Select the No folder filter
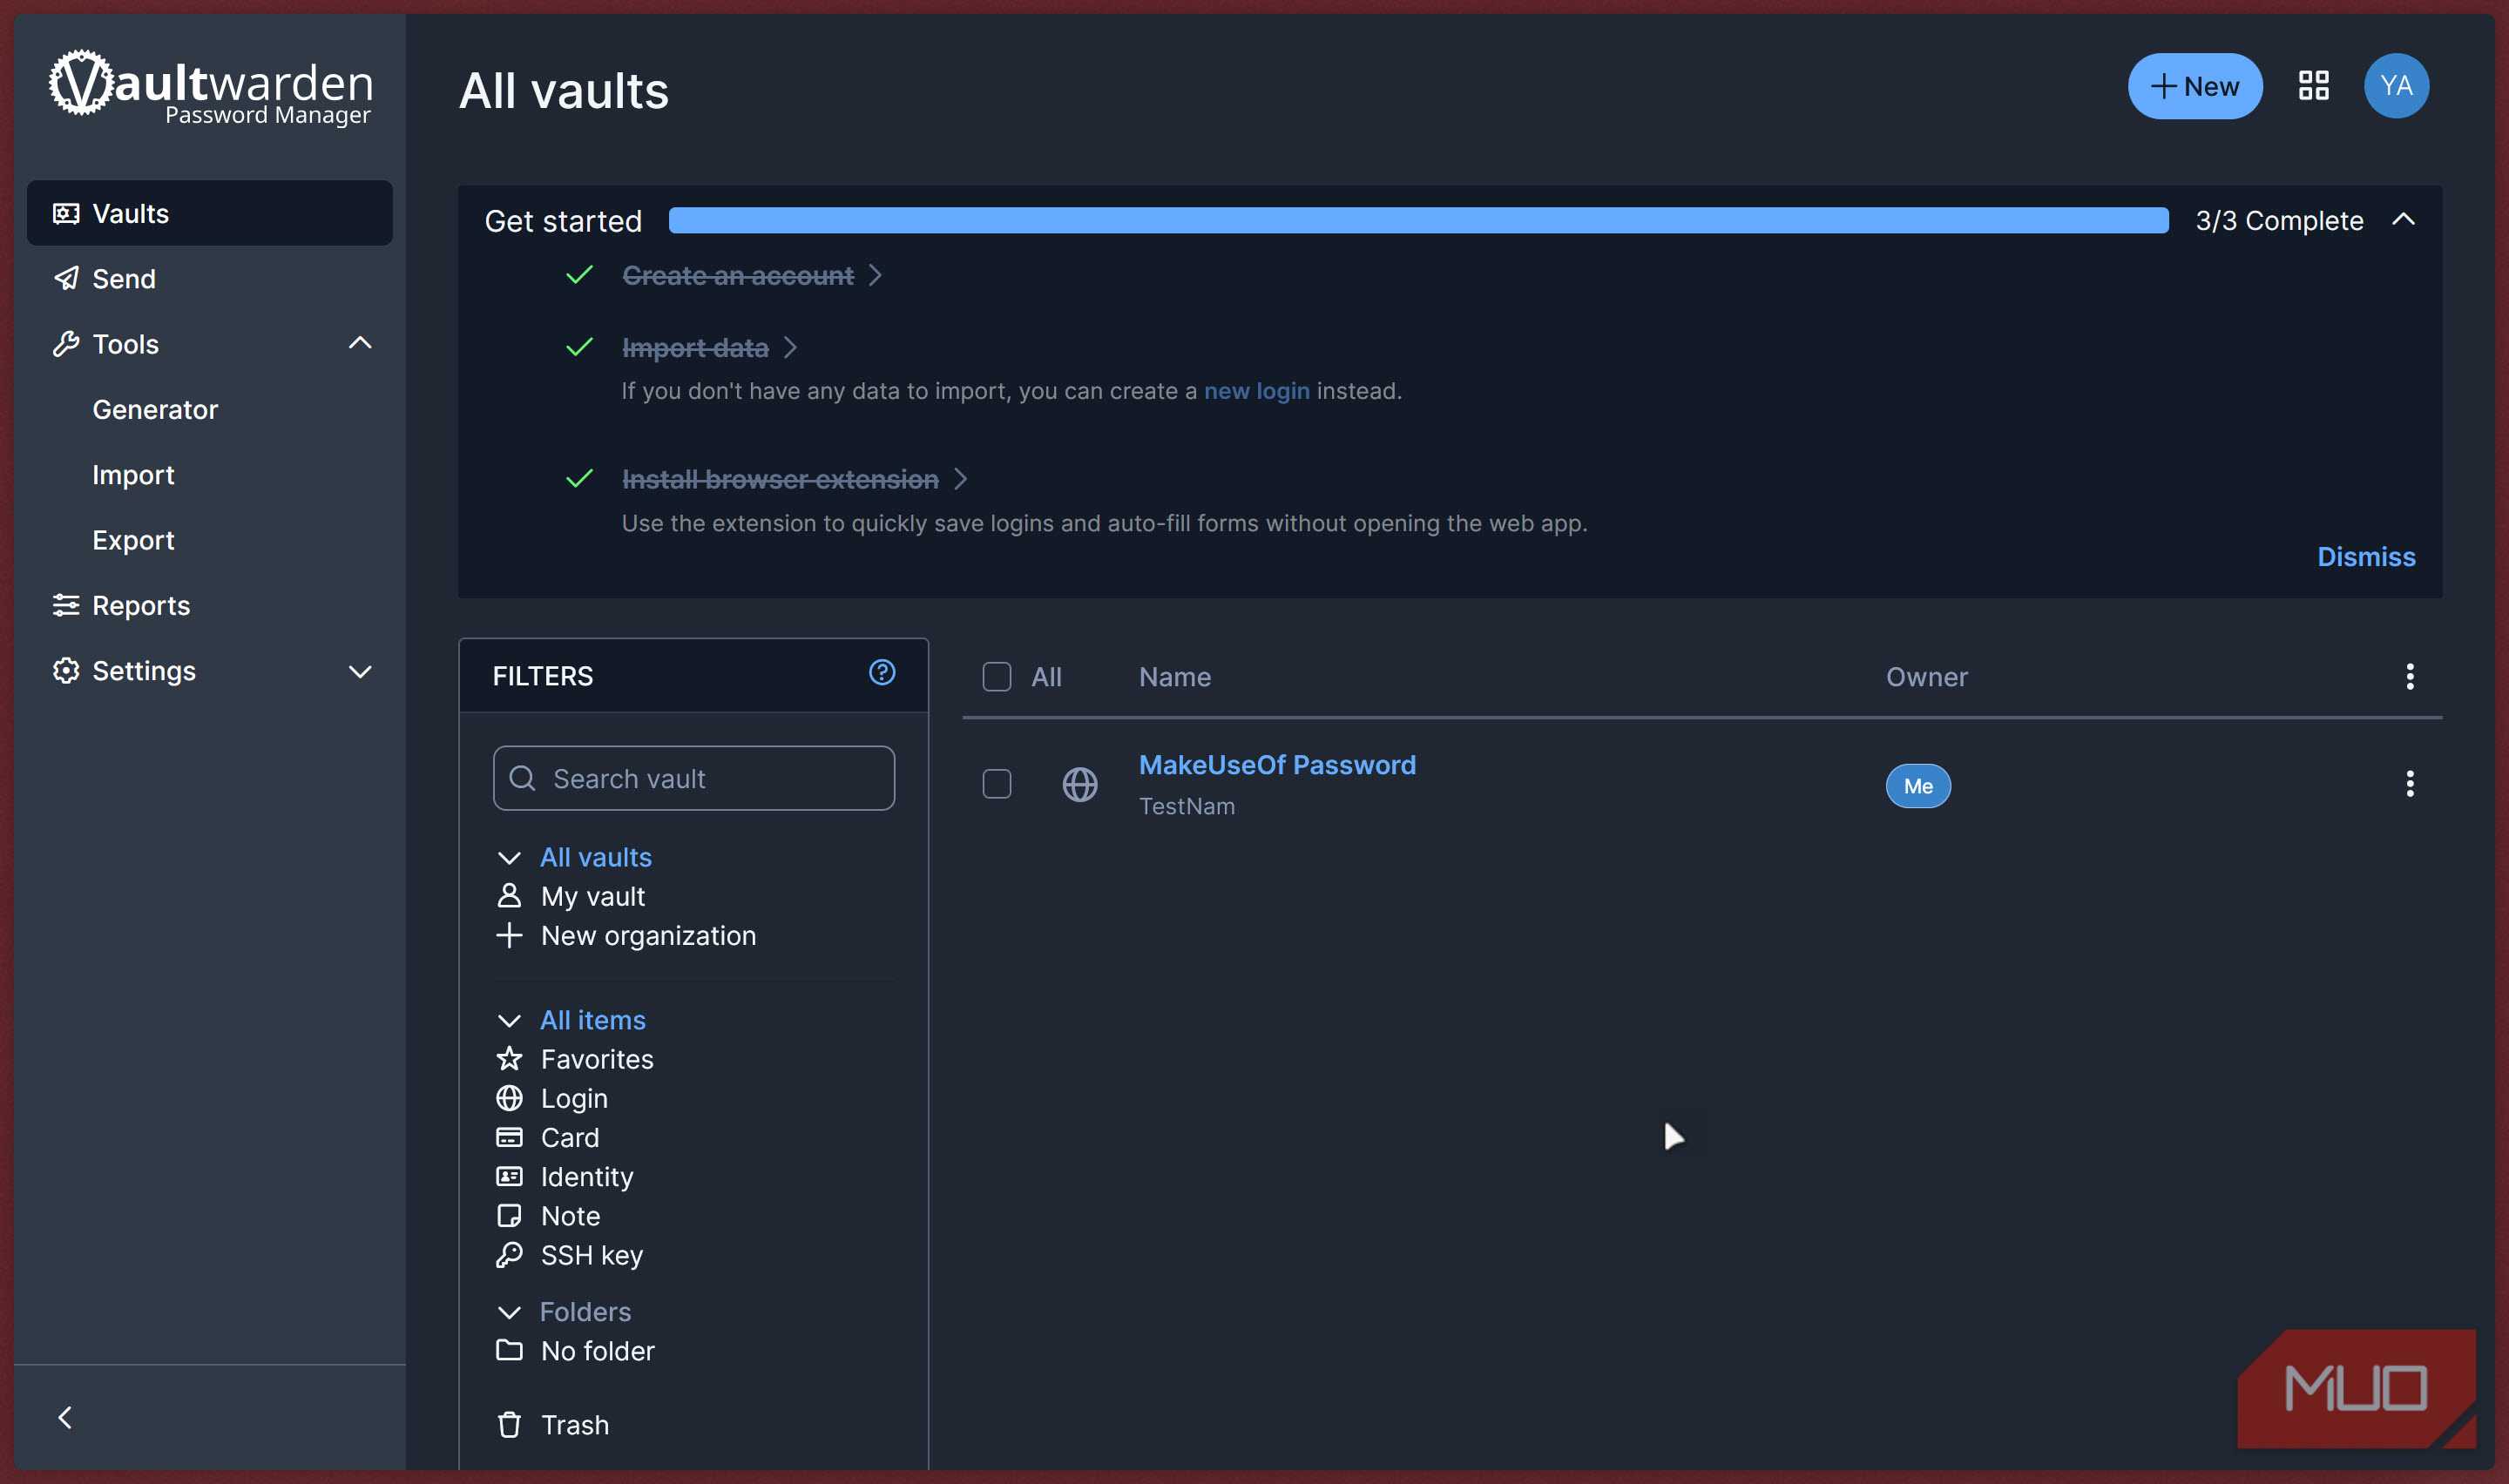Screen dimensions: 2509x1484 597,1351
